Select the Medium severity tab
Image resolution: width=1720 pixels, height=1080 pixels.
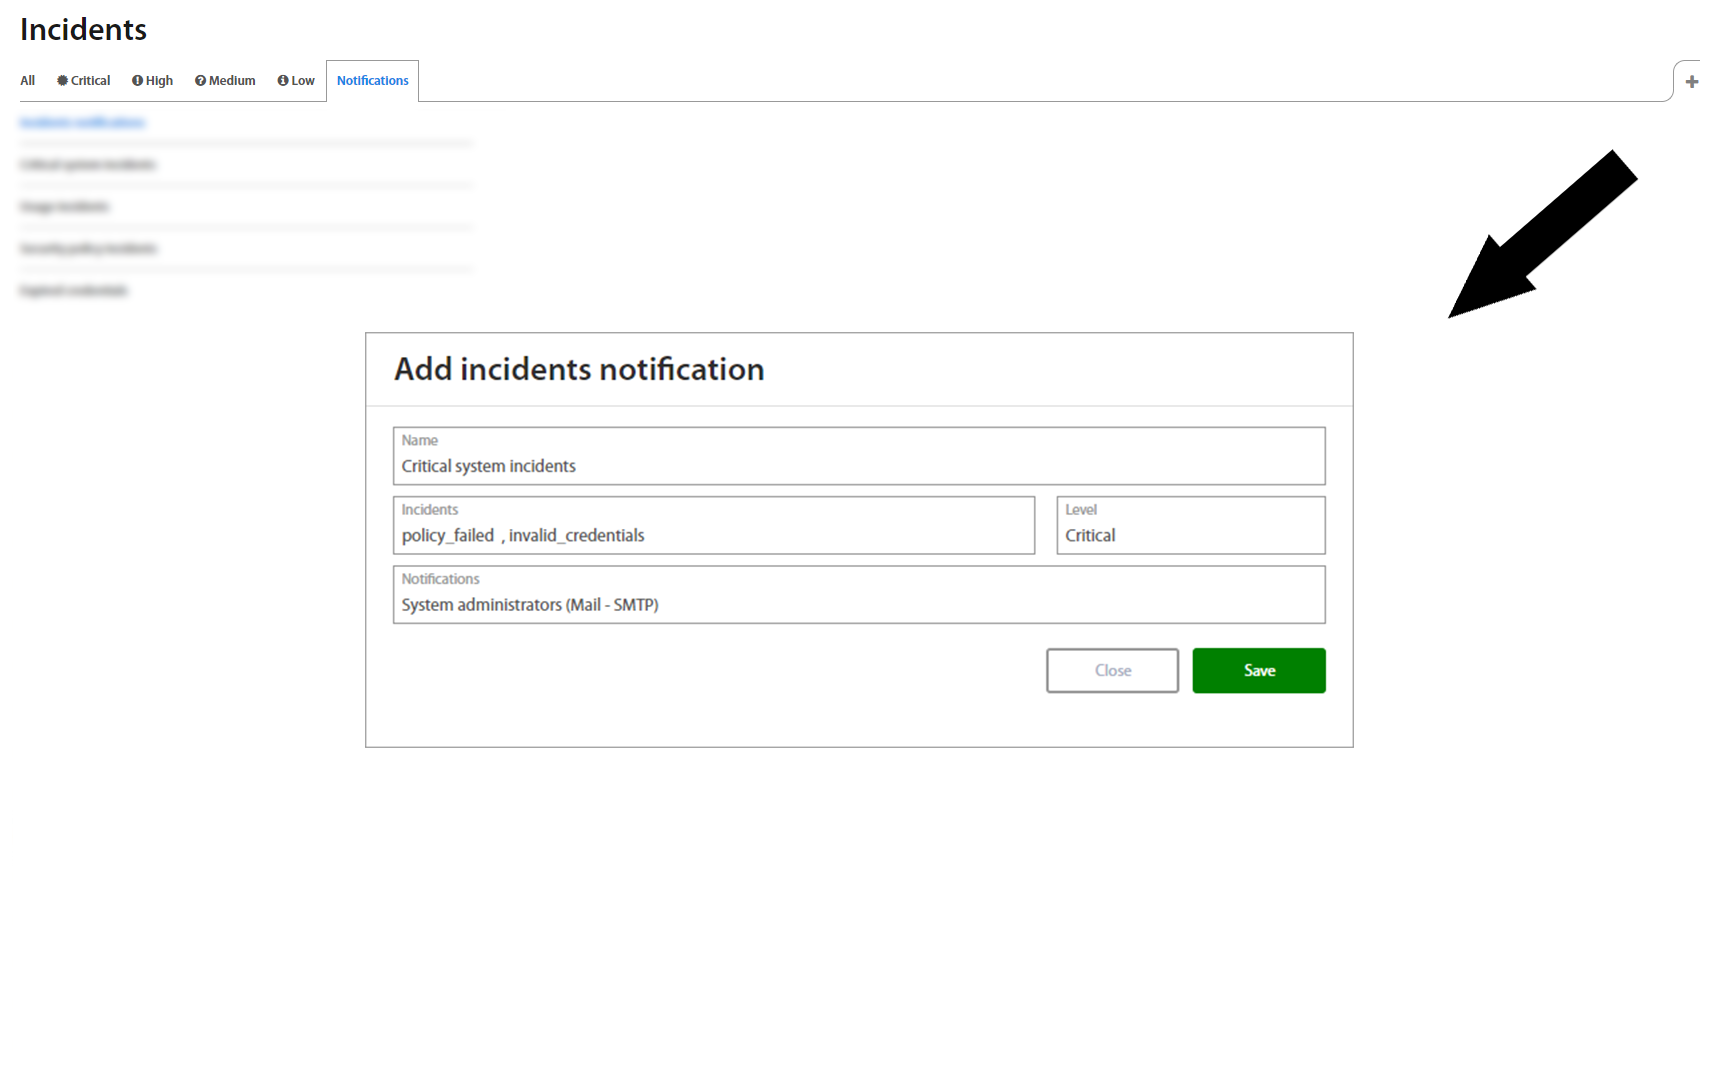coord(225,81)
